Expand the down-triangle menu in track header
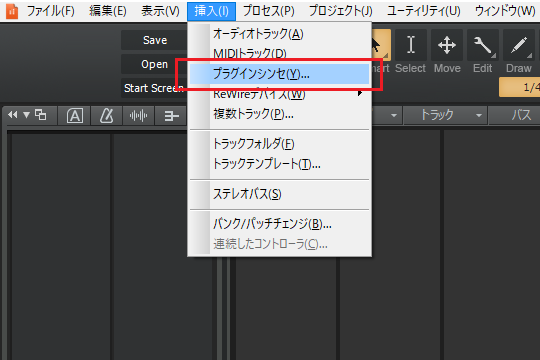The width and height of the screenshot is (540, 360). tap(26, 115)
